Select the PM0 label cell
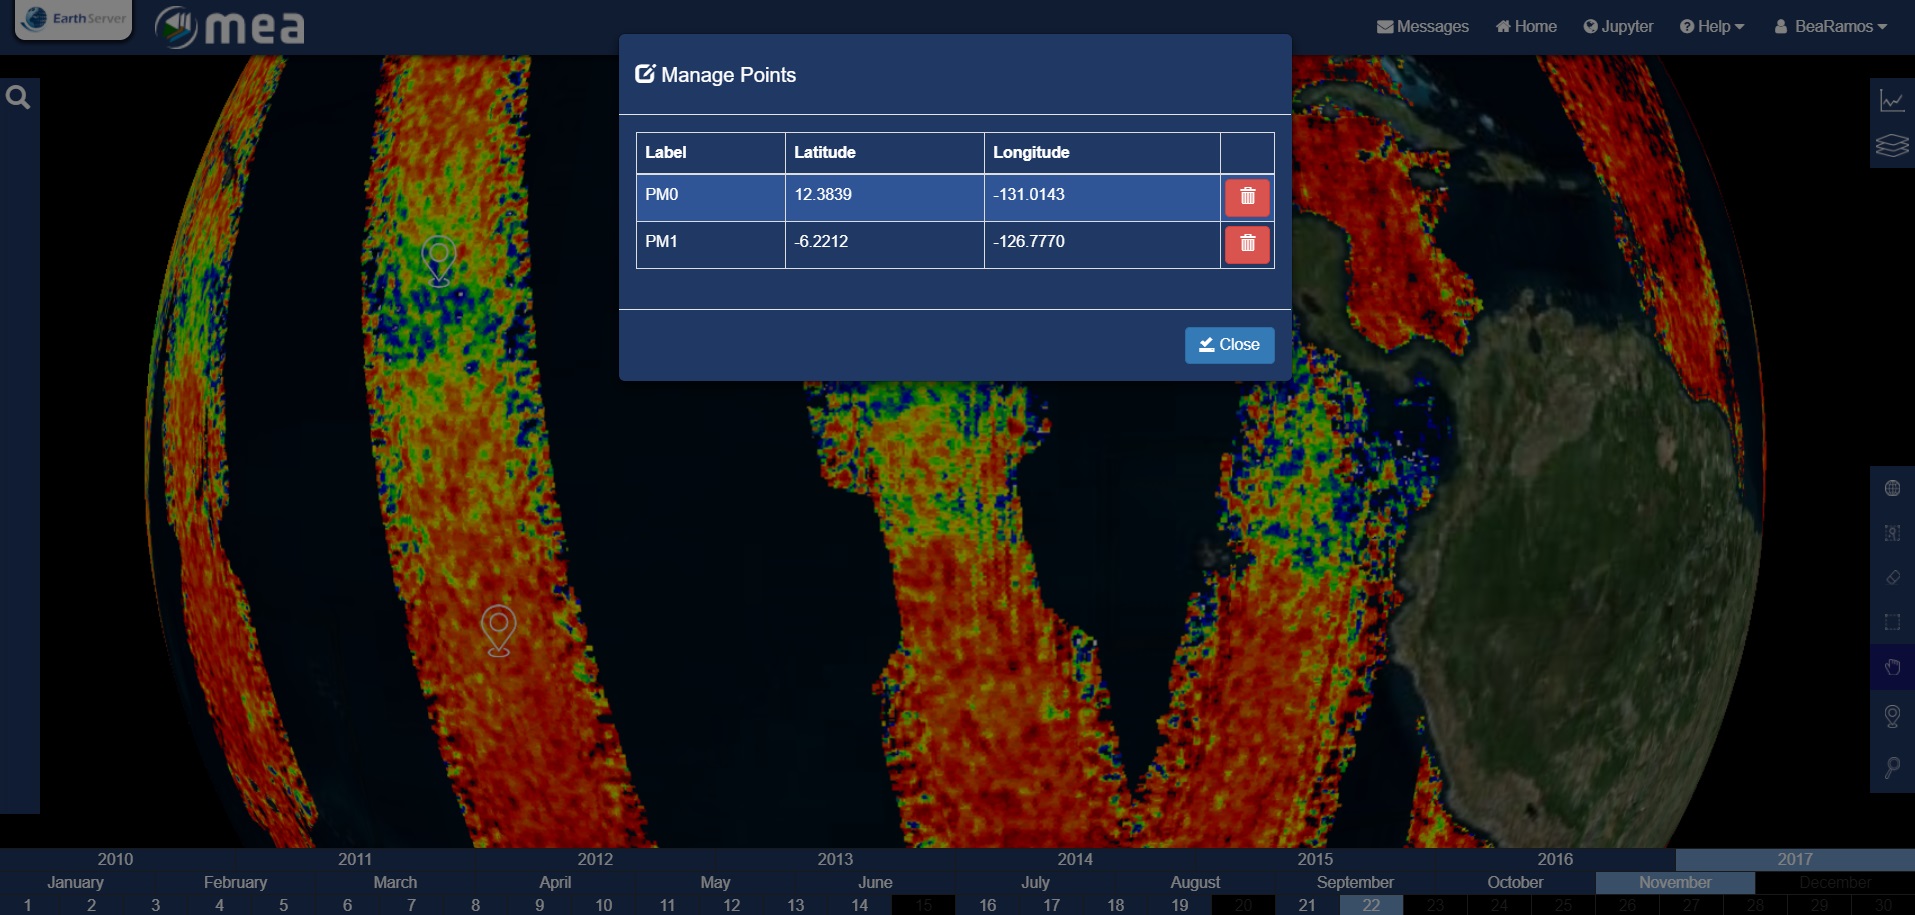The image size is (1915, 915). point(711,198)
